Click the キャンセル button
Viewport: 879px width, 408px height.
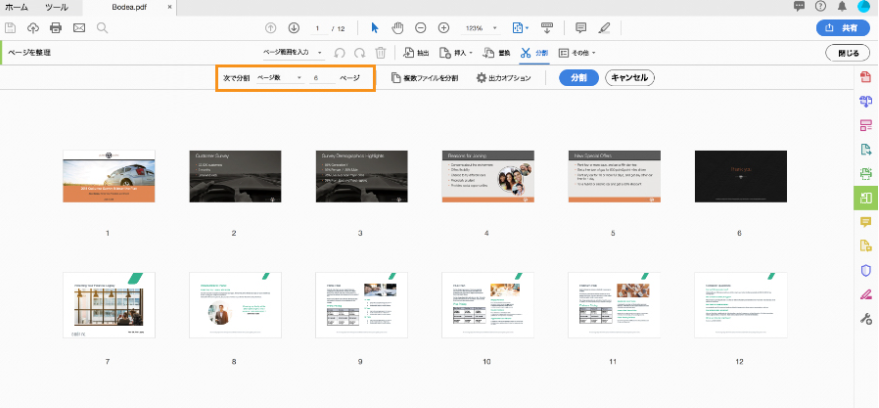[630, 77]
